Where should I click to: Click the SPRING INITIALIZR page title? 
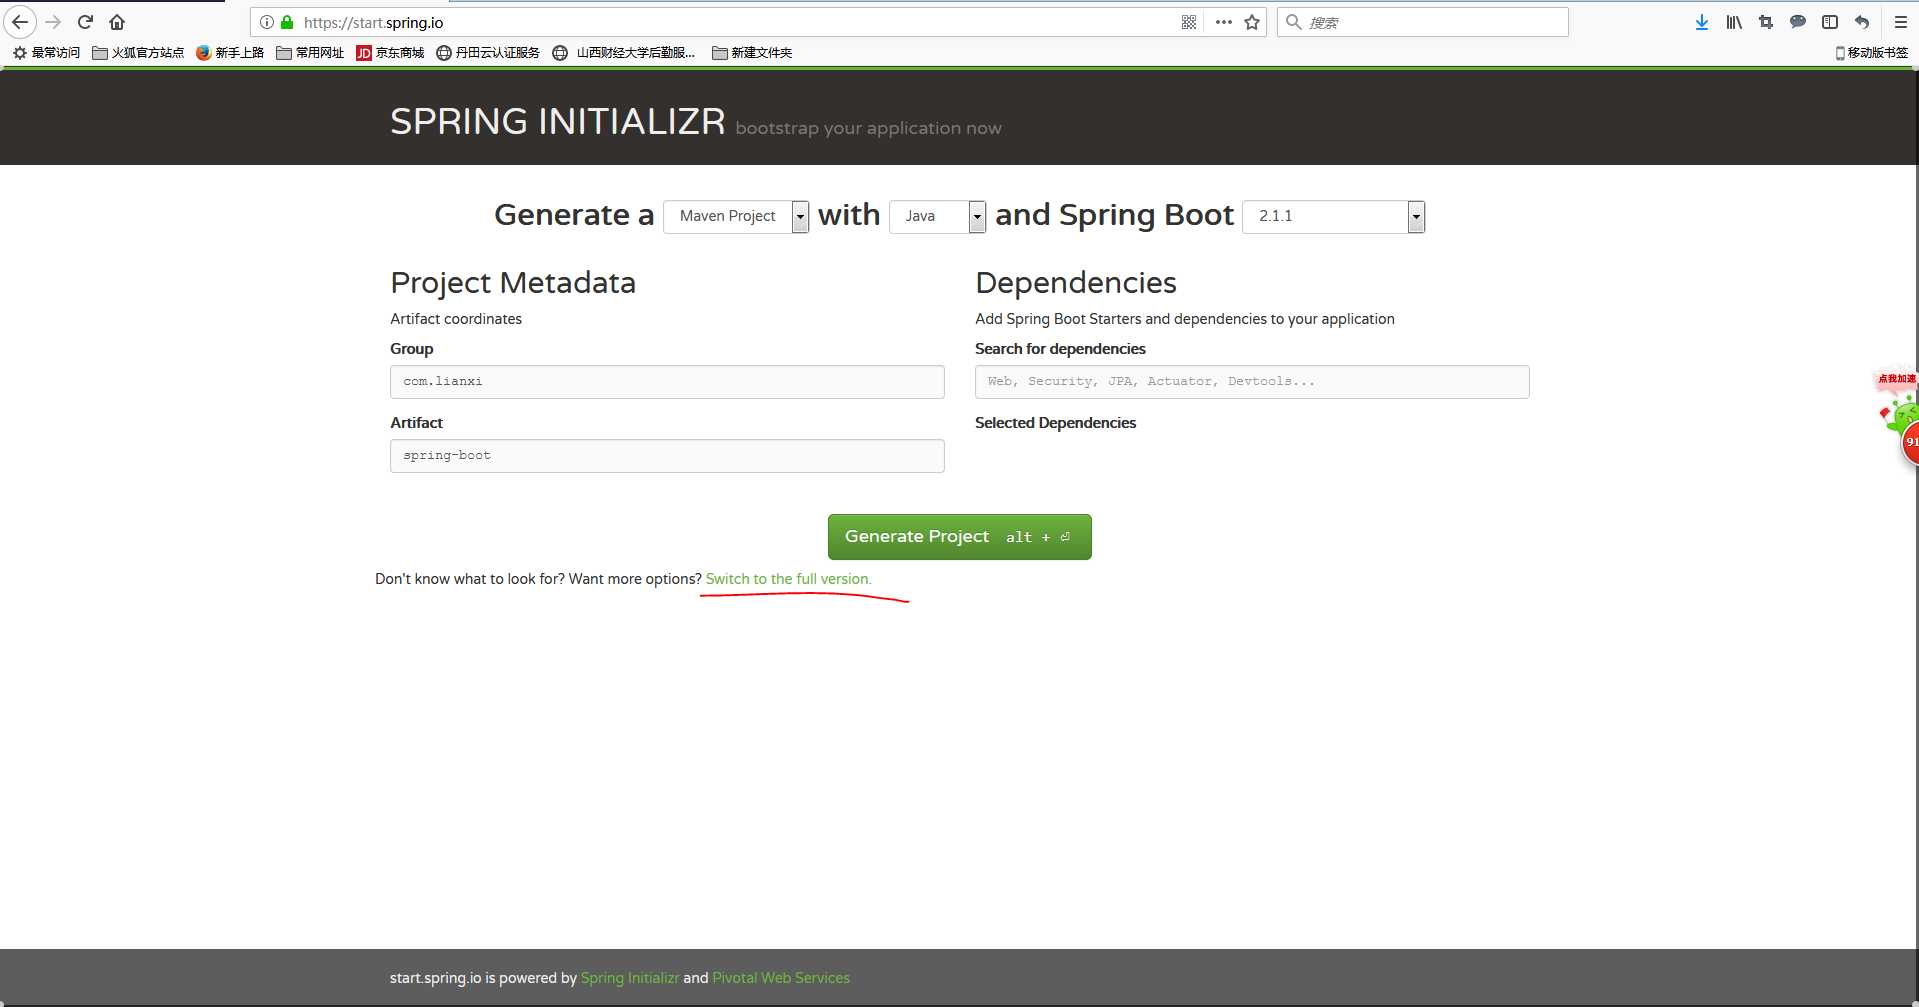coord(558,121)
